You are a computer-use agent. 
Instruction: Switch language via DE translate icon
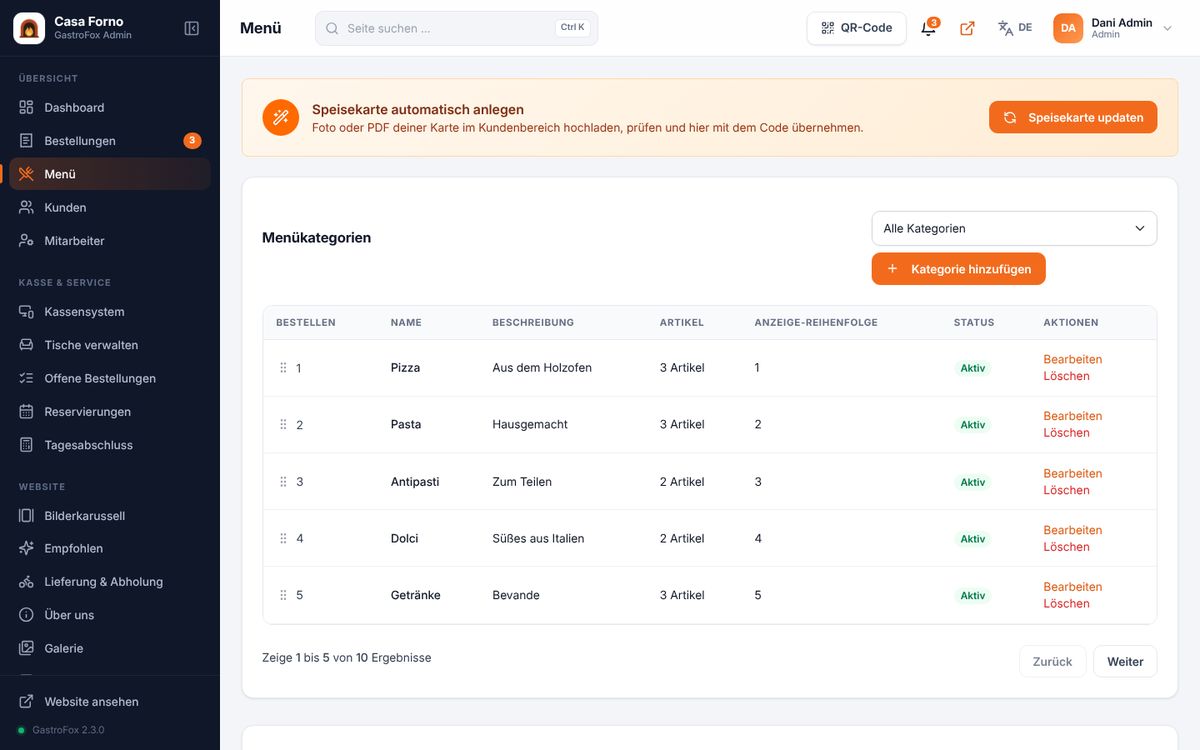click(1015, 28)
